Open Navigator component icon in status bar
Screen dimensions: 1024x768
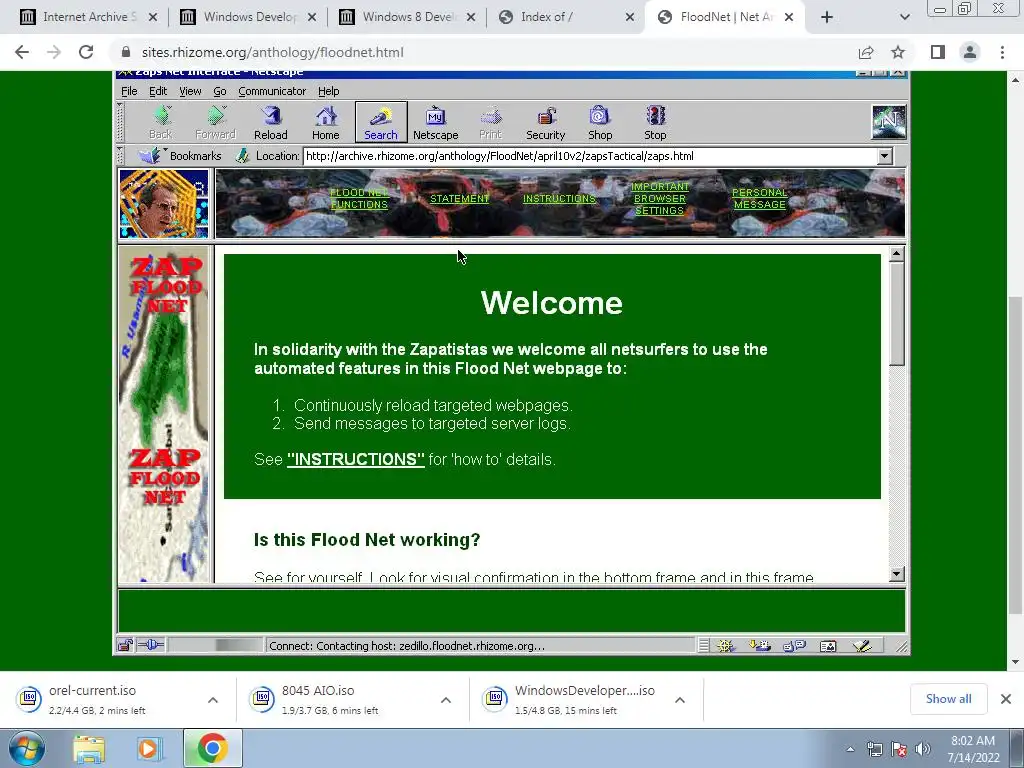point(725,646)
